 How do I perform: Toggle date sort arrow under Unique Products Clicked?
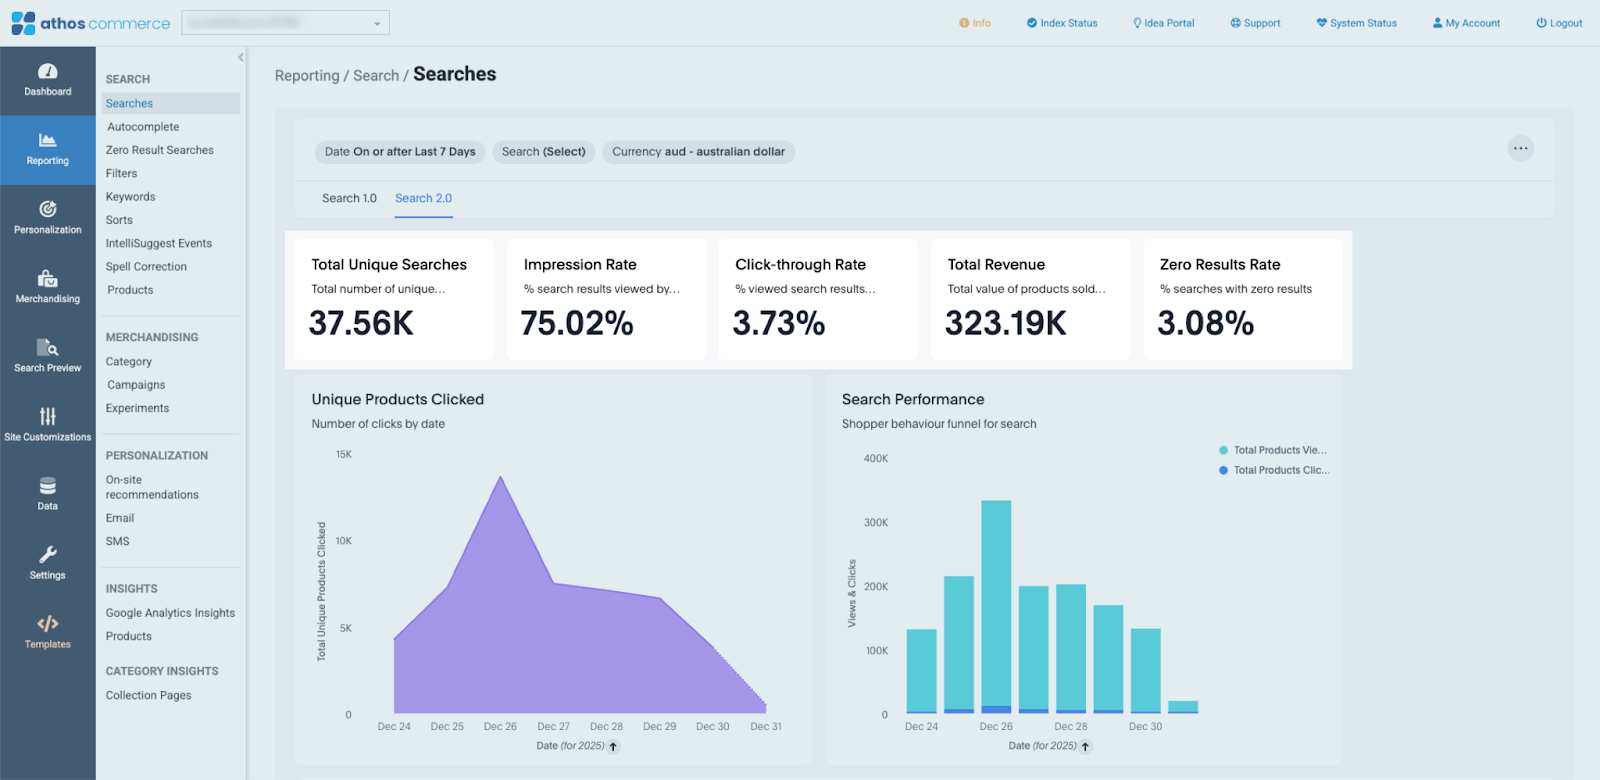click(613, 746)
